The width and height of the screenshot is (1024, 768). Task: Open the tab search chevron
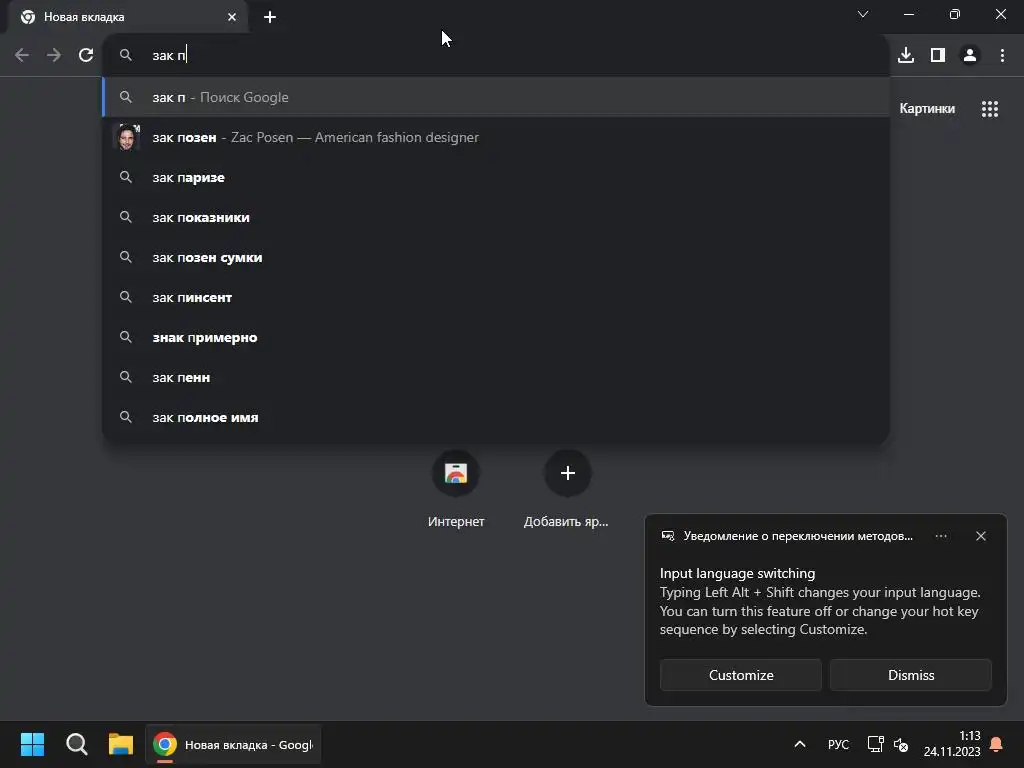[863, 14]
